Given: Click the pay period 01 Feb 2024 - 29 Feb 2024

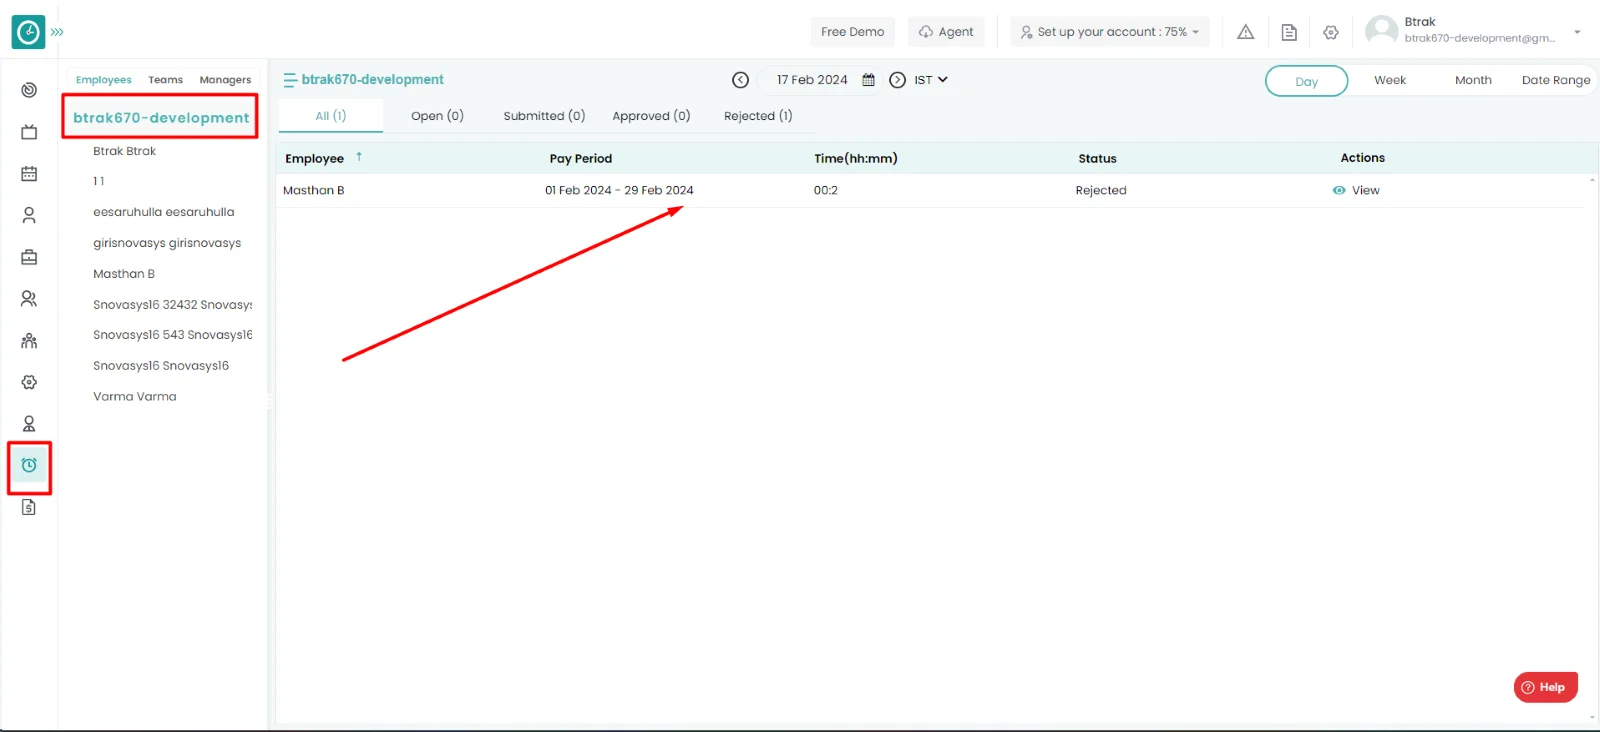Looking at the screenshot, I should (x=619, y=190).
